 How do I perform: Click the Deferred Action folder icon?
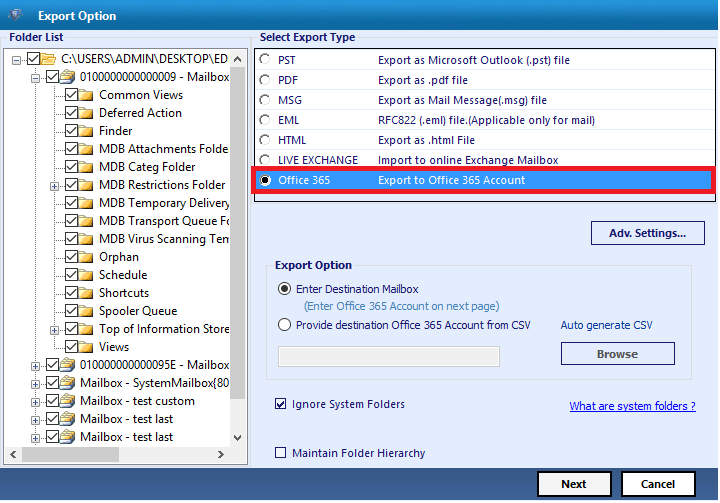(x=85, y=113)
